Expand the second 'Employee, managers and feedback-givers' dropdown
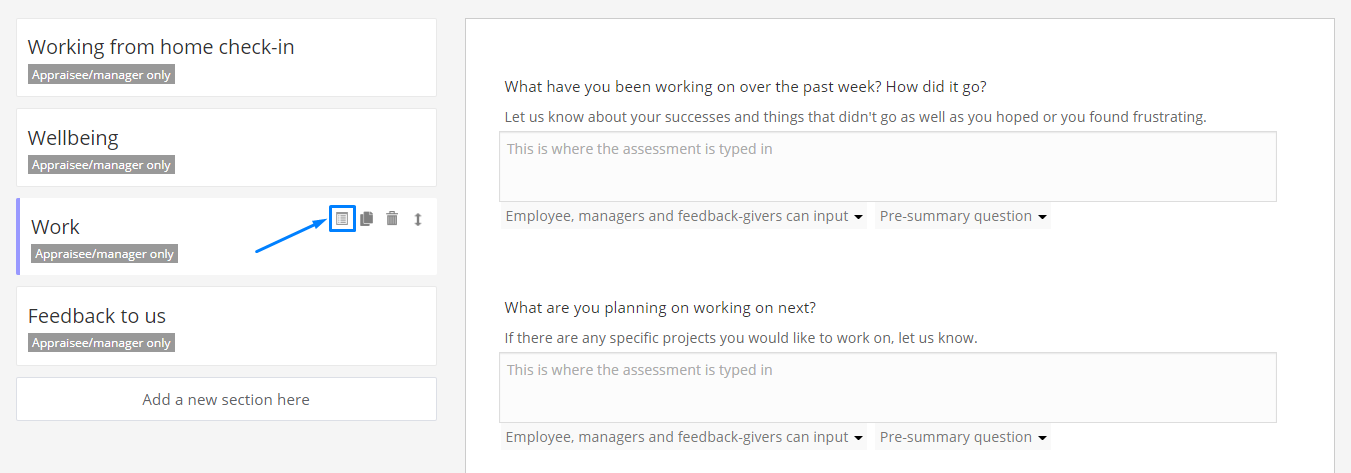This screenshot has height=473, width=1351. [x=684, y=437]
